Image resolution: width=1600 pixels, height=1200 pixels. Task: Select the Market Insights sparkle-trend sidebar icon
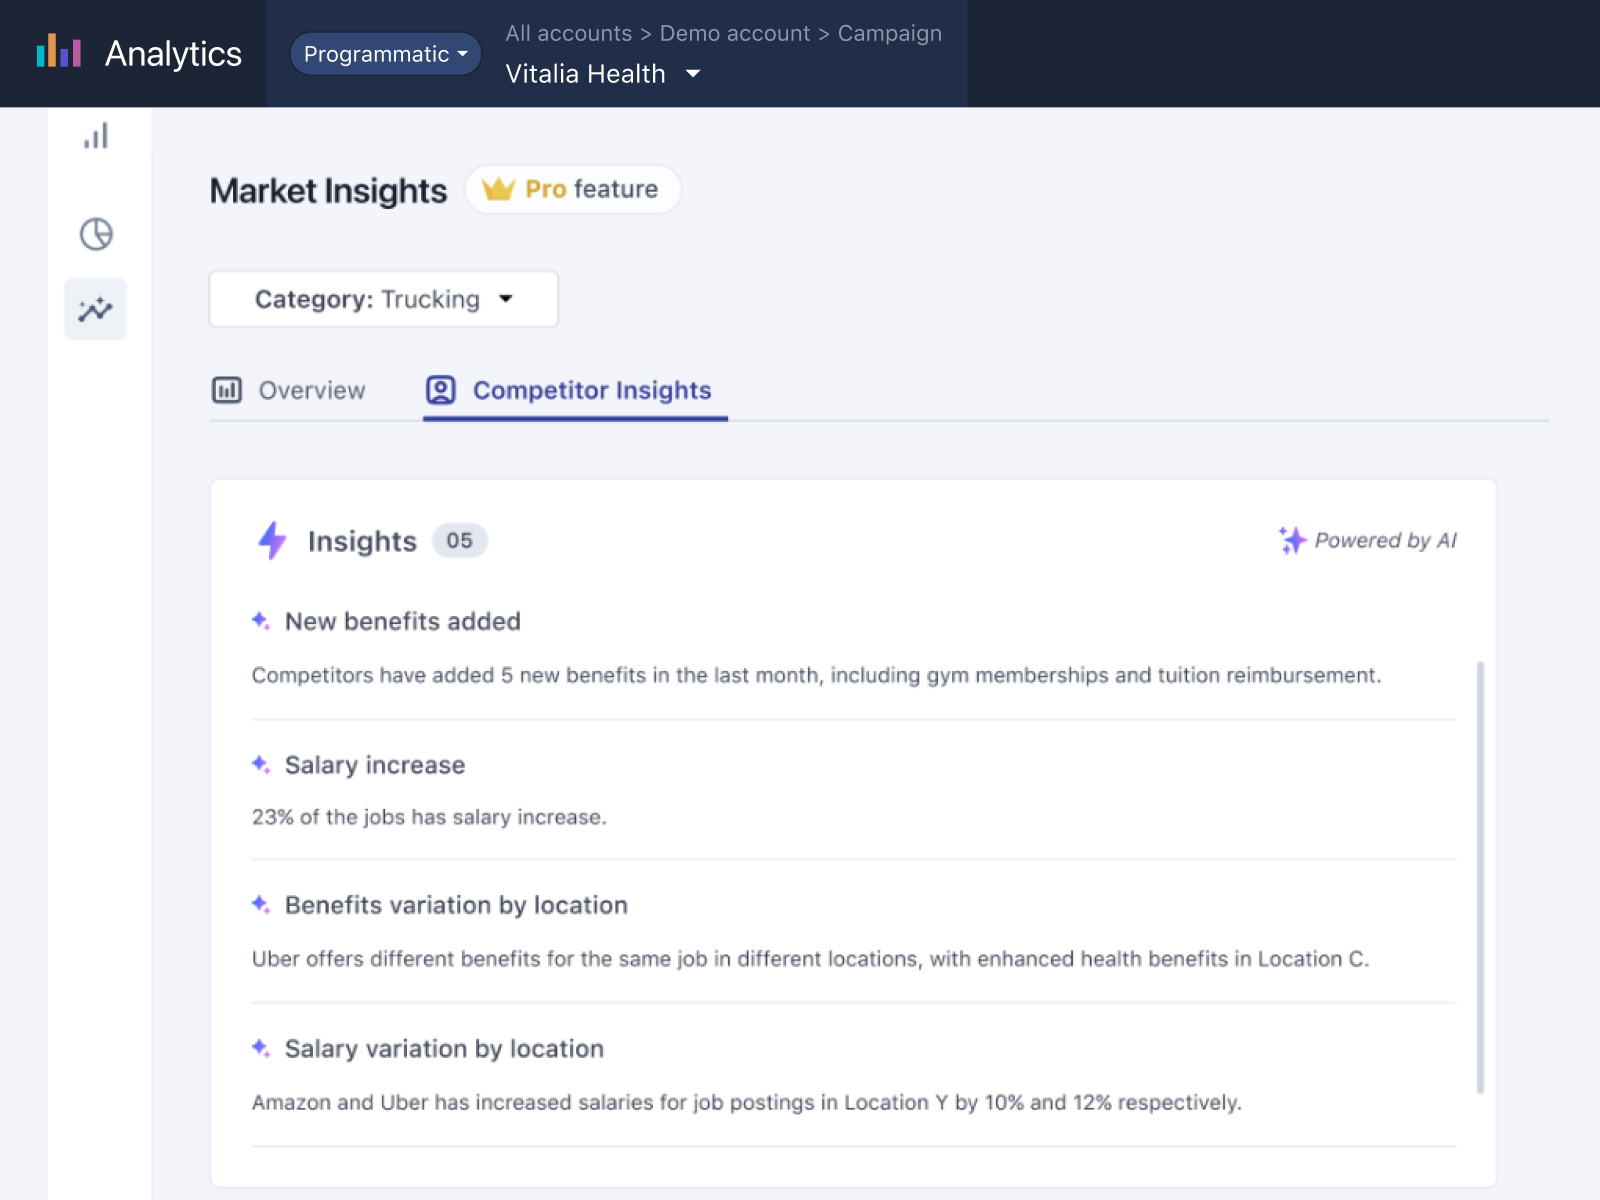coord(96,309)
